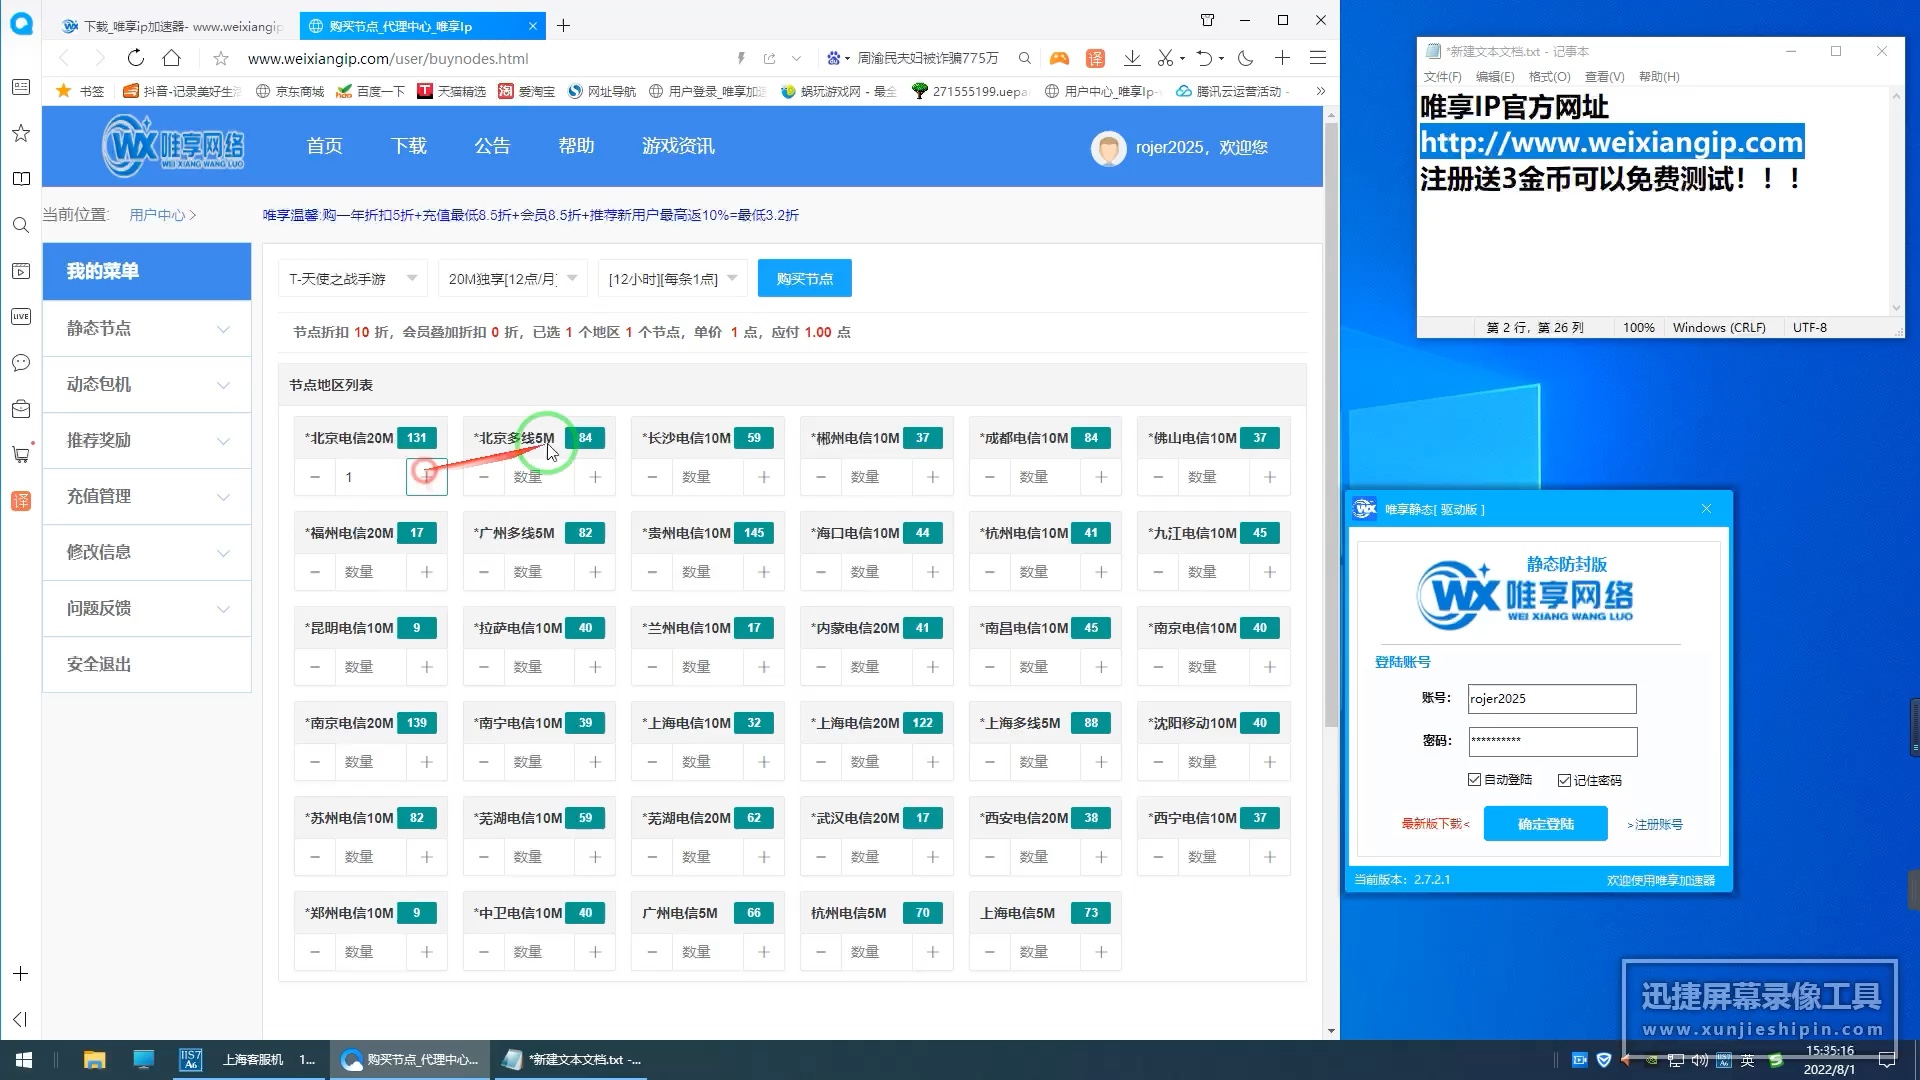Open 帮助 in site navigation
The width and height of the screenshot is (1920, 1080).
[x=576, y=146]
